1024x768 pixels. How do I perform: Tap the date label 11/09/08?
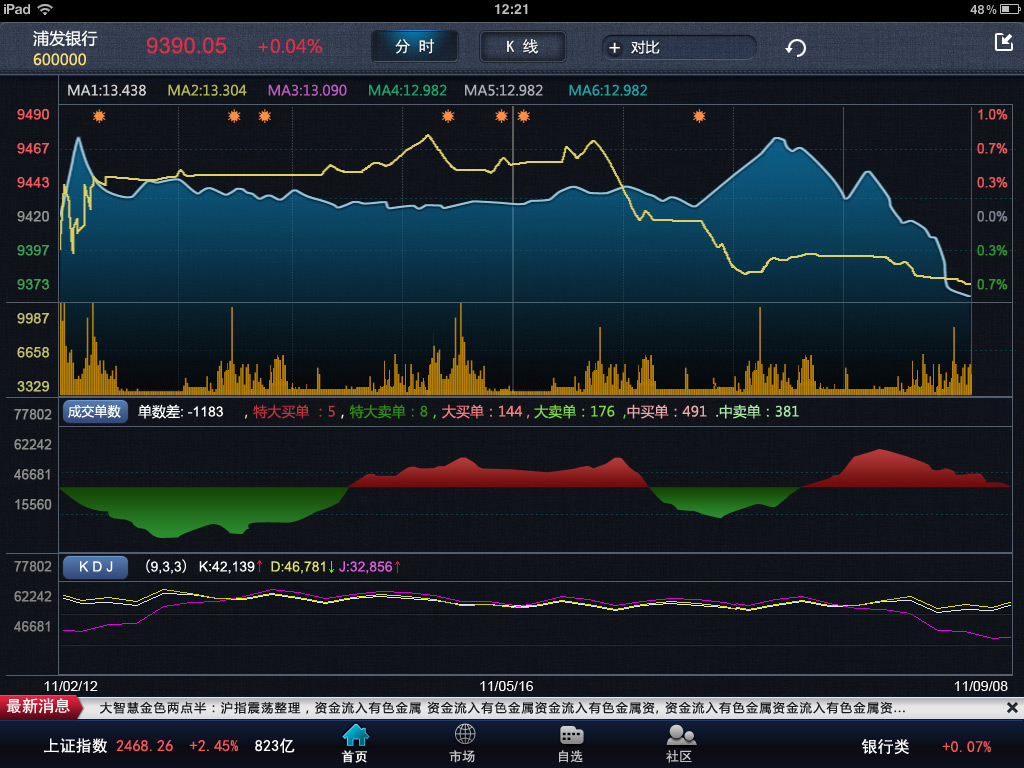coord(981,686)
